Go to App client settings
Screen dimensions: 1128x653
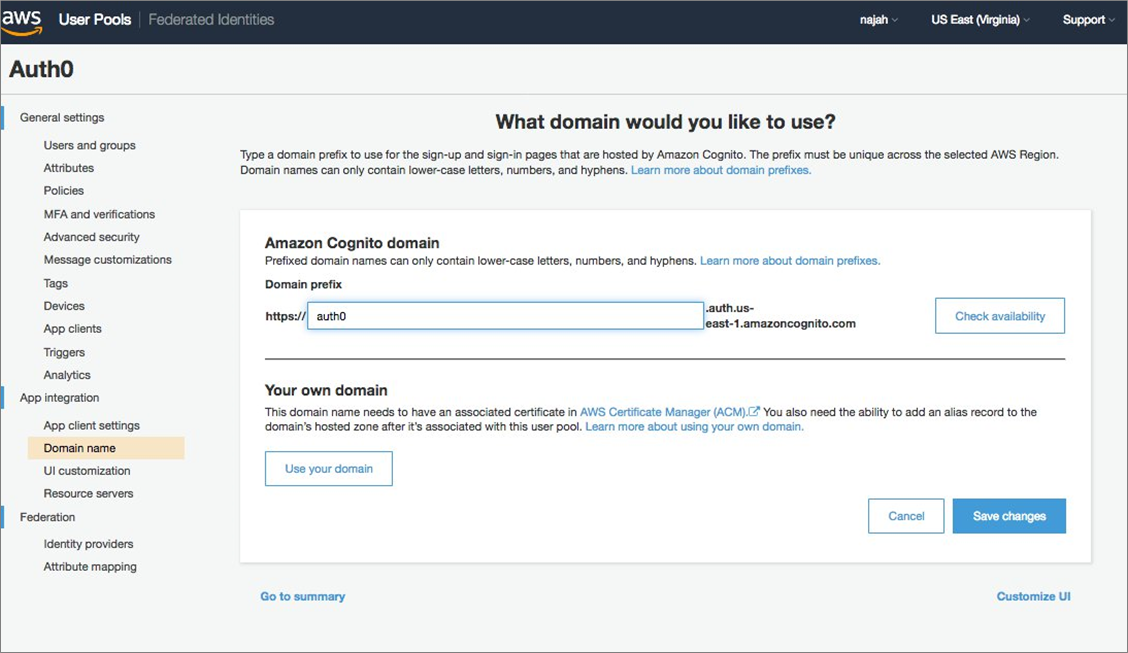(x=91, y=425)
